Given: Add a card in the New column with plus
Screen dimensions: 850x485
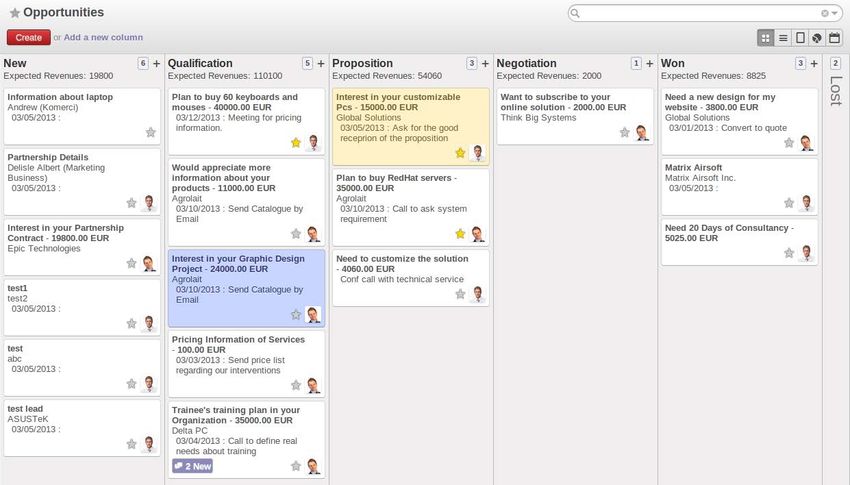Looking at the screenshot, I should (157, 63).
